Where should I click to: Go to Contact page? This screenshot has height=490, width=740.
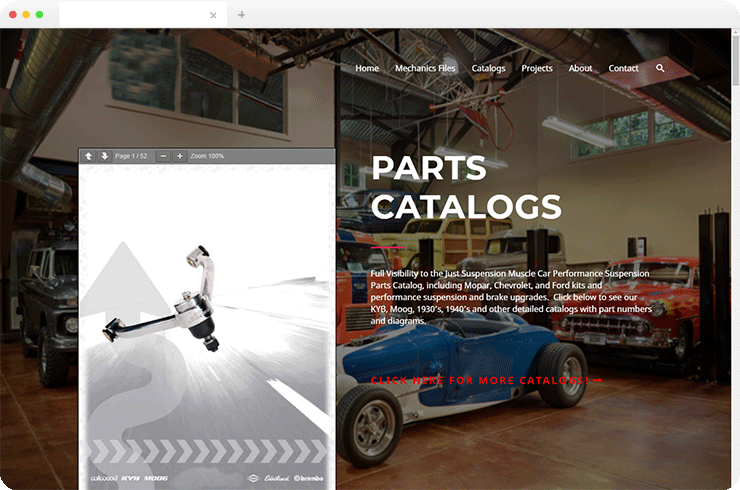[623, 68]
